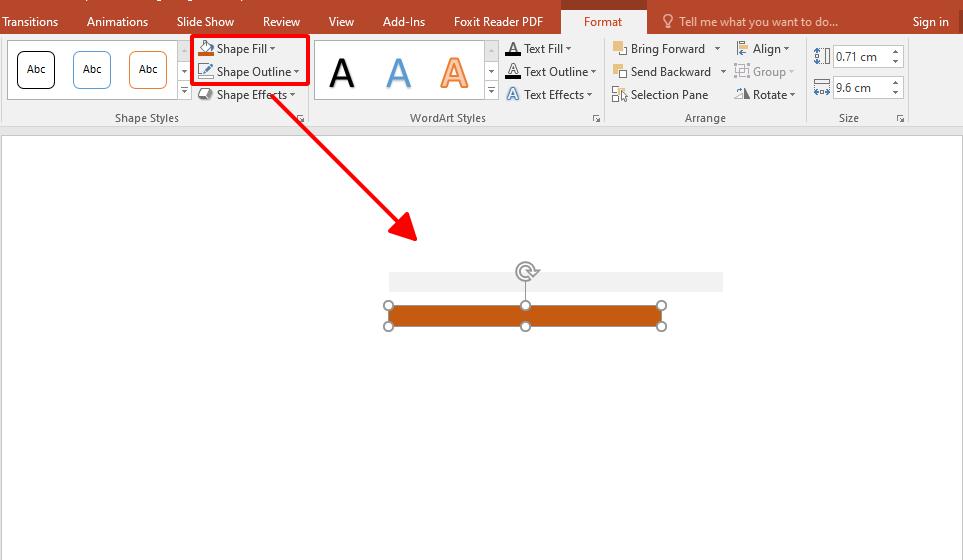Image resolution: width=963 pixels, height=560 pixels.
Task: Open the Shape Styles dialog launcher
Action: 300,119
